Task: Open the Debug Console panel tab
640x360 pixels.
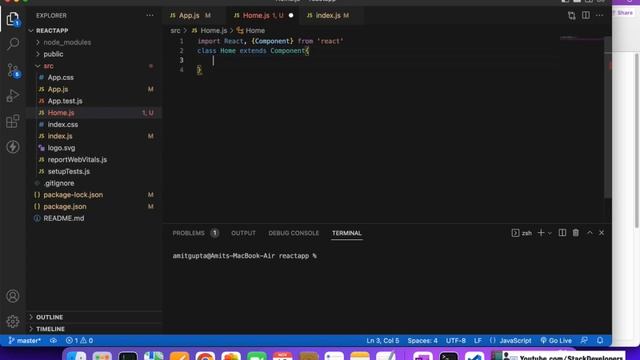Action: [x=293, y=233]
